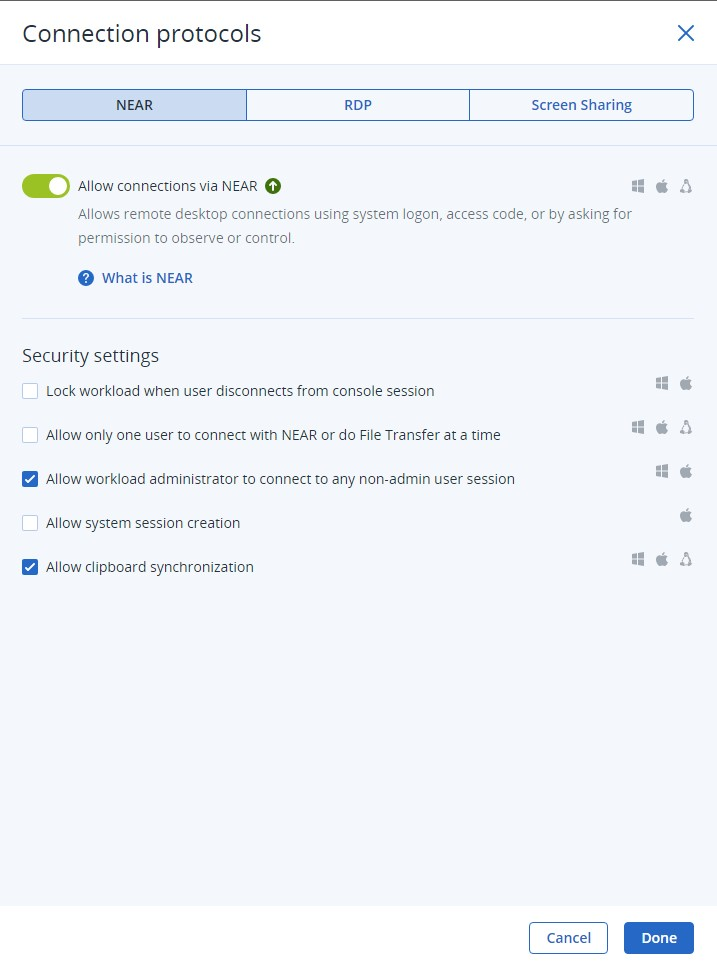Click the Windows icon on clipboard synchronization row

pos(638,559)
